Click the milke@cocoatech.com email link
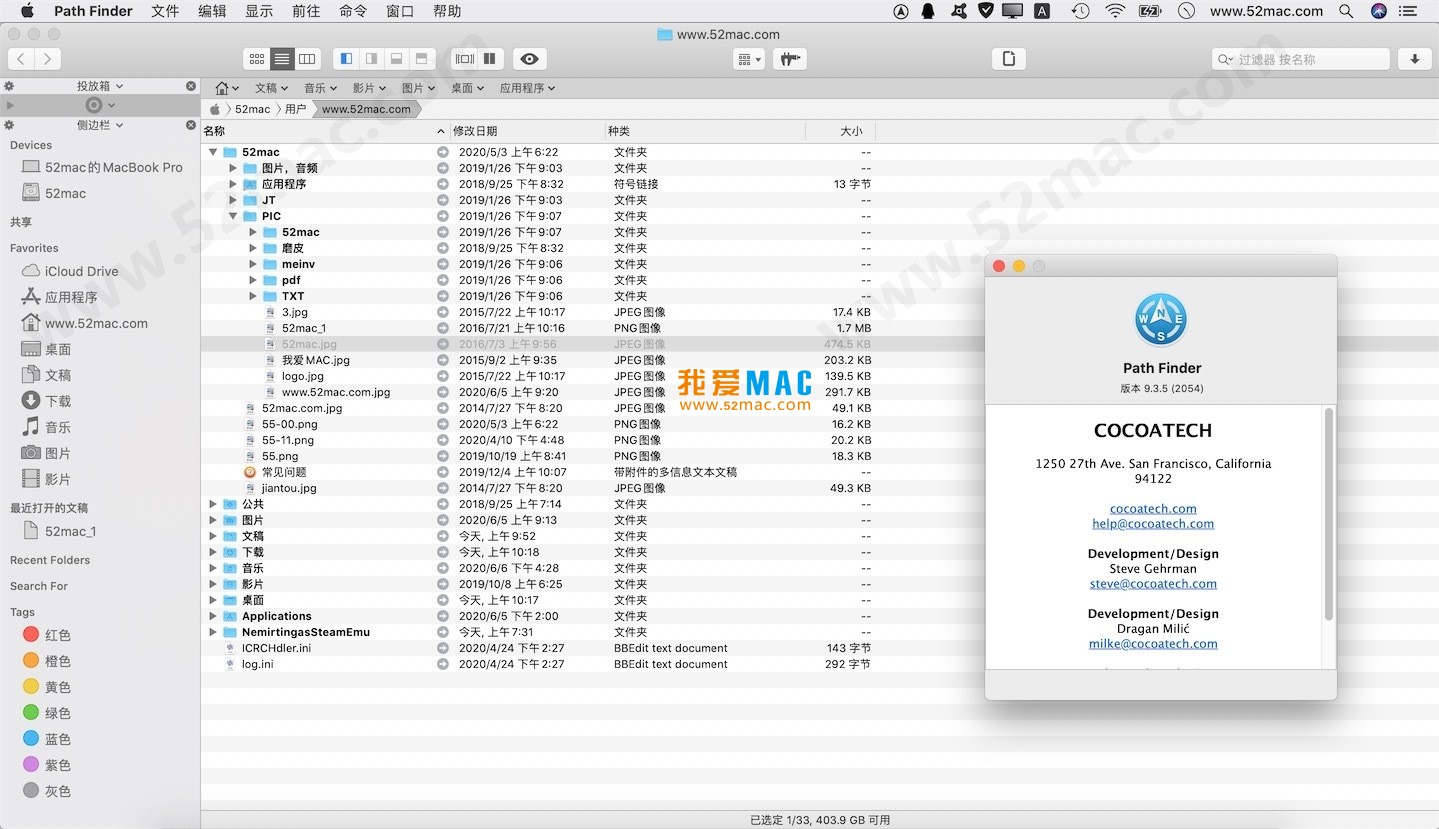Screen dimensions: 1439x829 pos(1153,643)
